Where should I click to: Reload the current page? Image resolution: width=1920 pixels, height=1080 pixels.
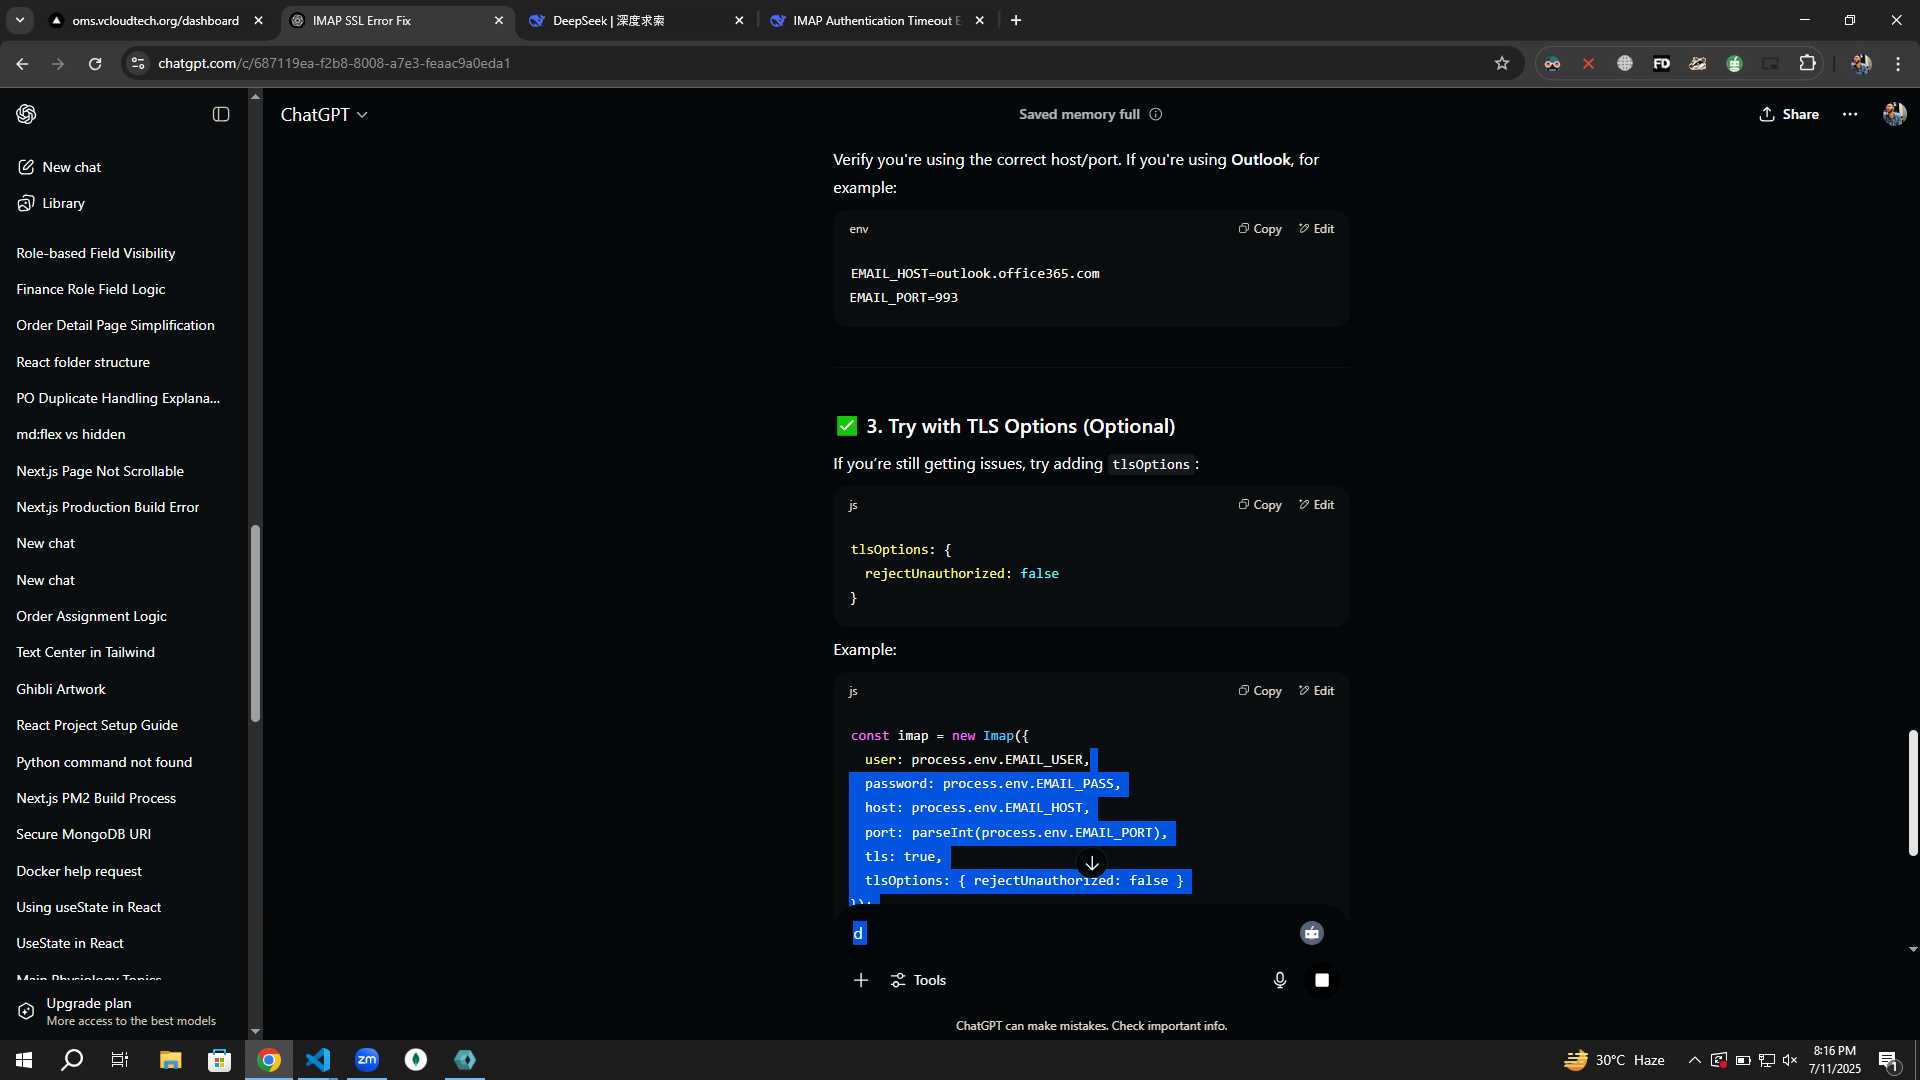95,63
